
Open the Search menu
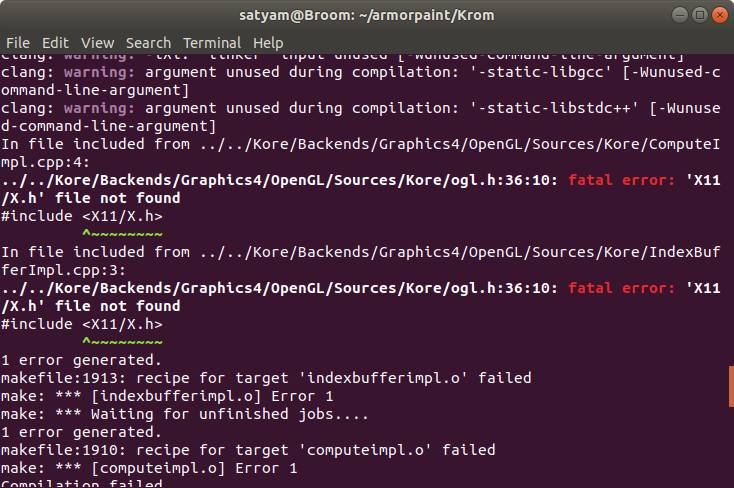(x=148, y=43)
